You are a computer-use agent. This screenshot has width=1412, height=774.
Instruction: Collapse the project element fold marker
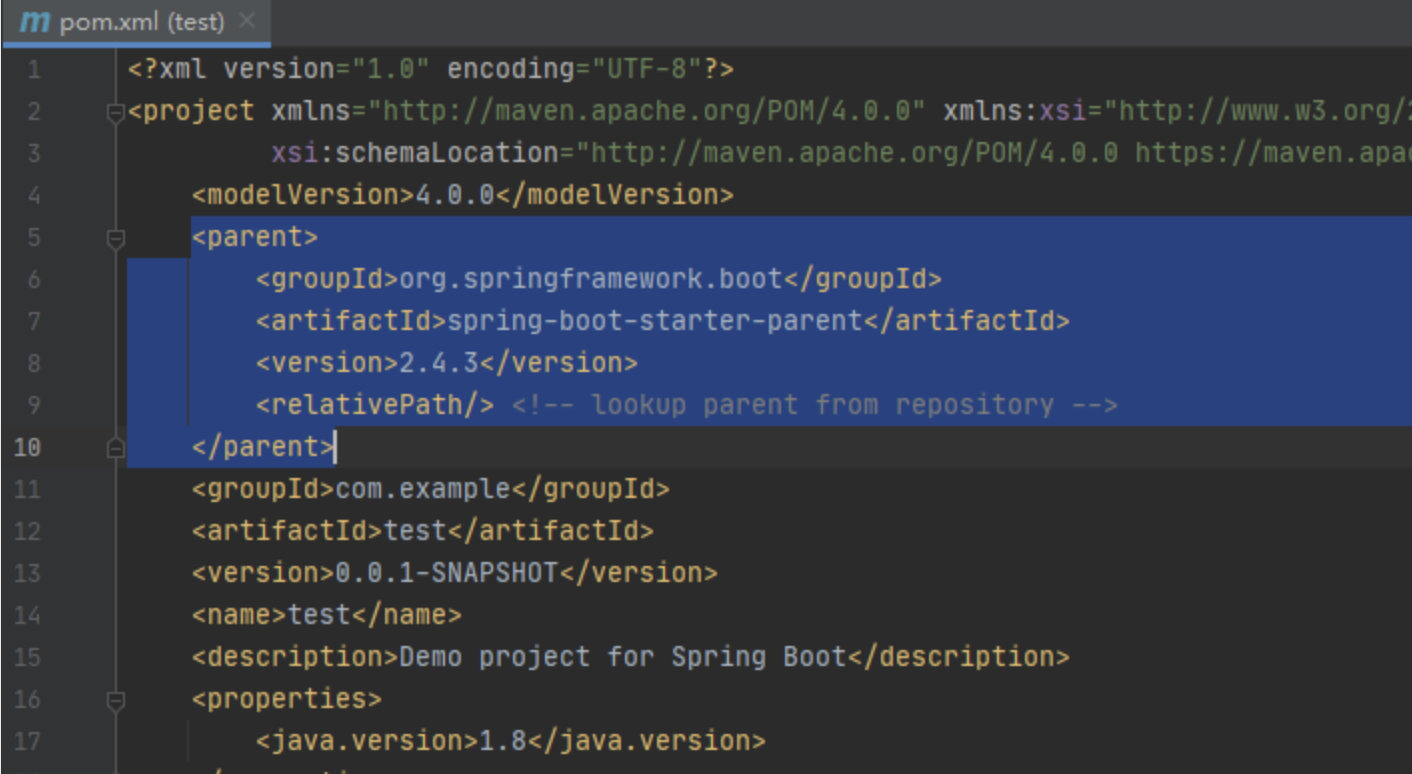tap(114, 110)
